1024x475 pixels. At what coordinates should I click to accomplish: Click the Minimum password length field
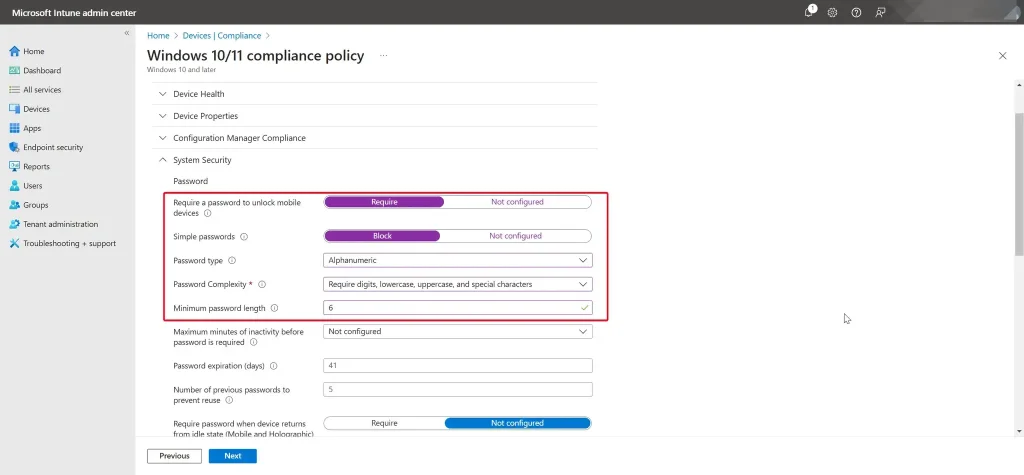[x=458, y=307]
